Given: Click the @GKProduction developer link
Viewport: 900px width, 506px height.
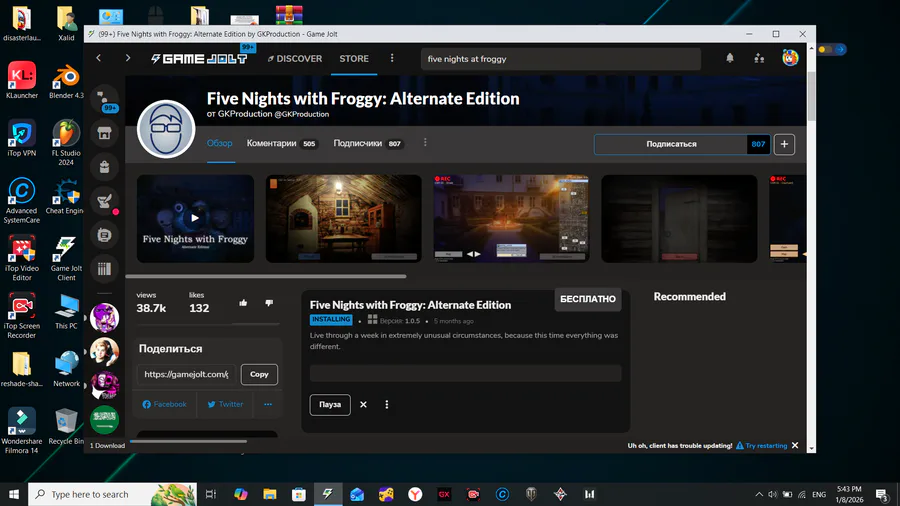Looking at the screenshot, I should tap(301, 114).
